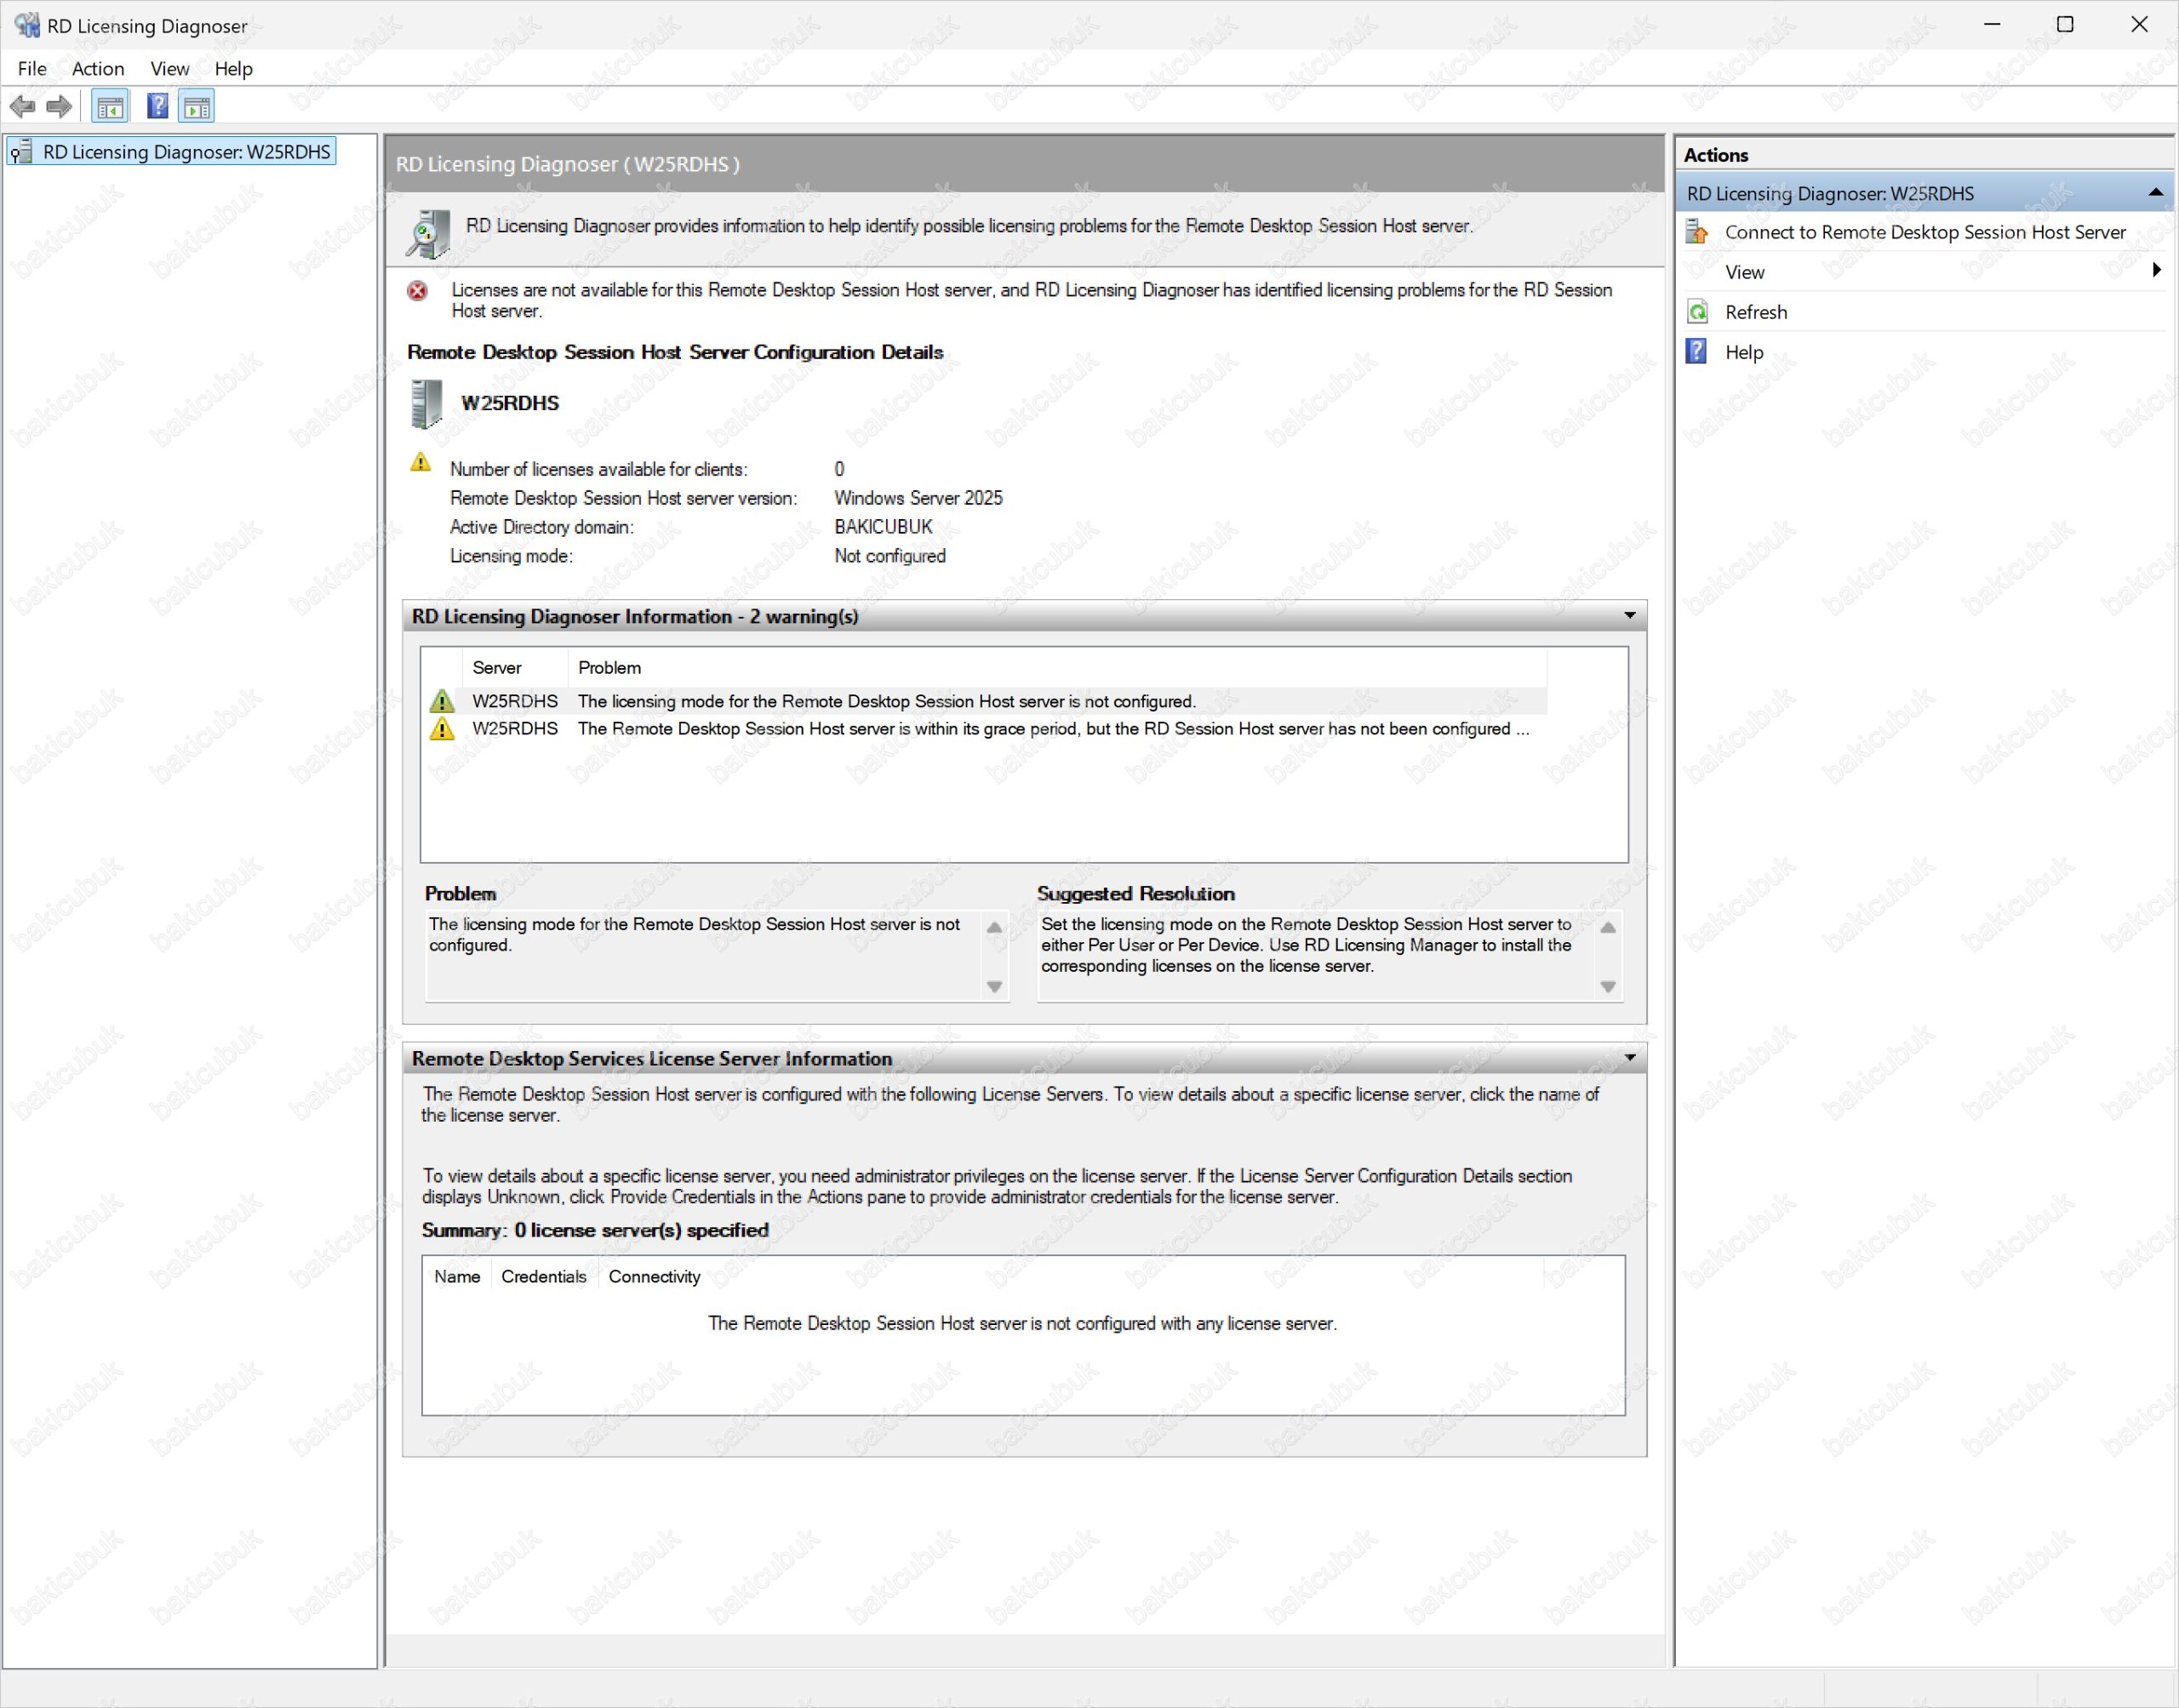
Task: Select RD Licensing Diagnoser: W25RDHS tree node
Action: click(186, 152)
